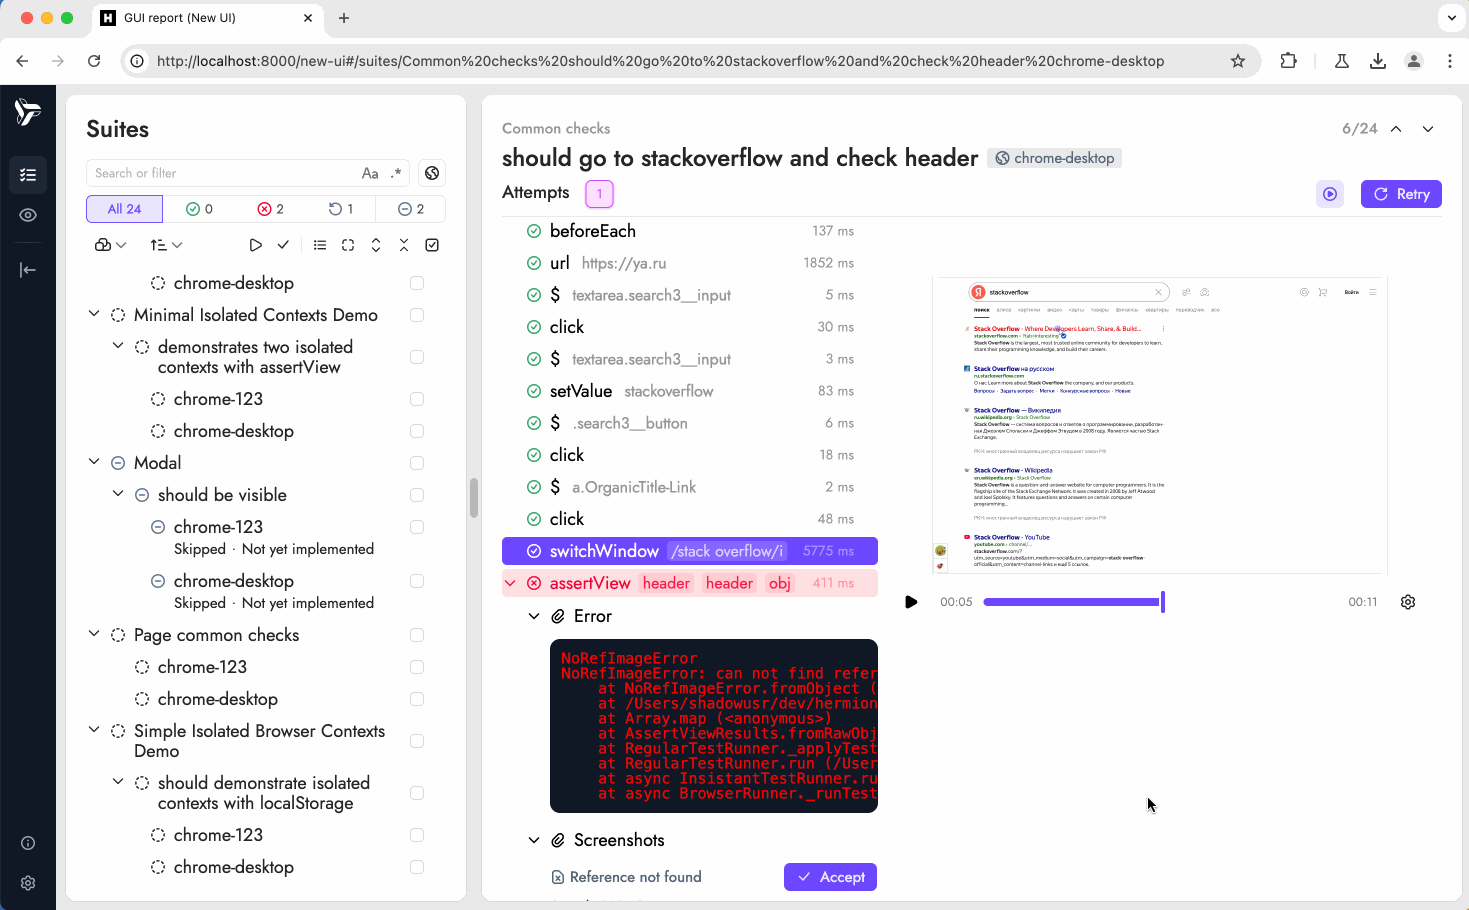Collapse the Error section
The width and height of the screenshot is (1469, 910).
(x=534, y=617)
